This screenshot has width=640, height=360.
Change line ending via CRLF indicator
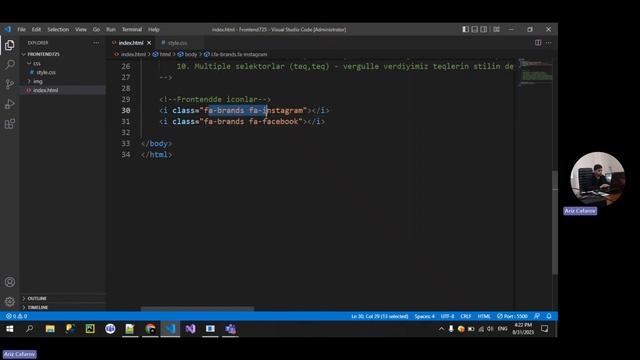(x=466, y=316)
